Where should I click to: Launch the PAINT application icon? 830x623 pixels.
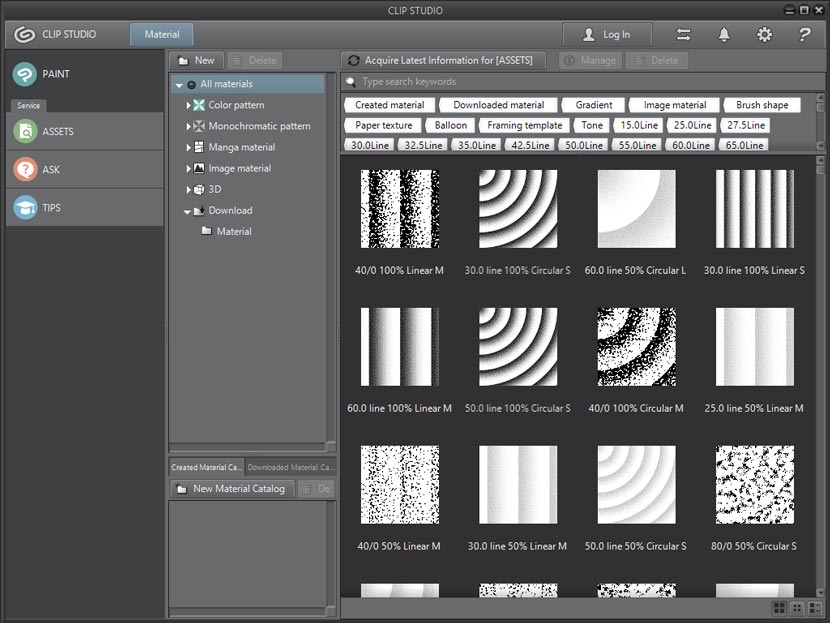[x=24, y=74]
